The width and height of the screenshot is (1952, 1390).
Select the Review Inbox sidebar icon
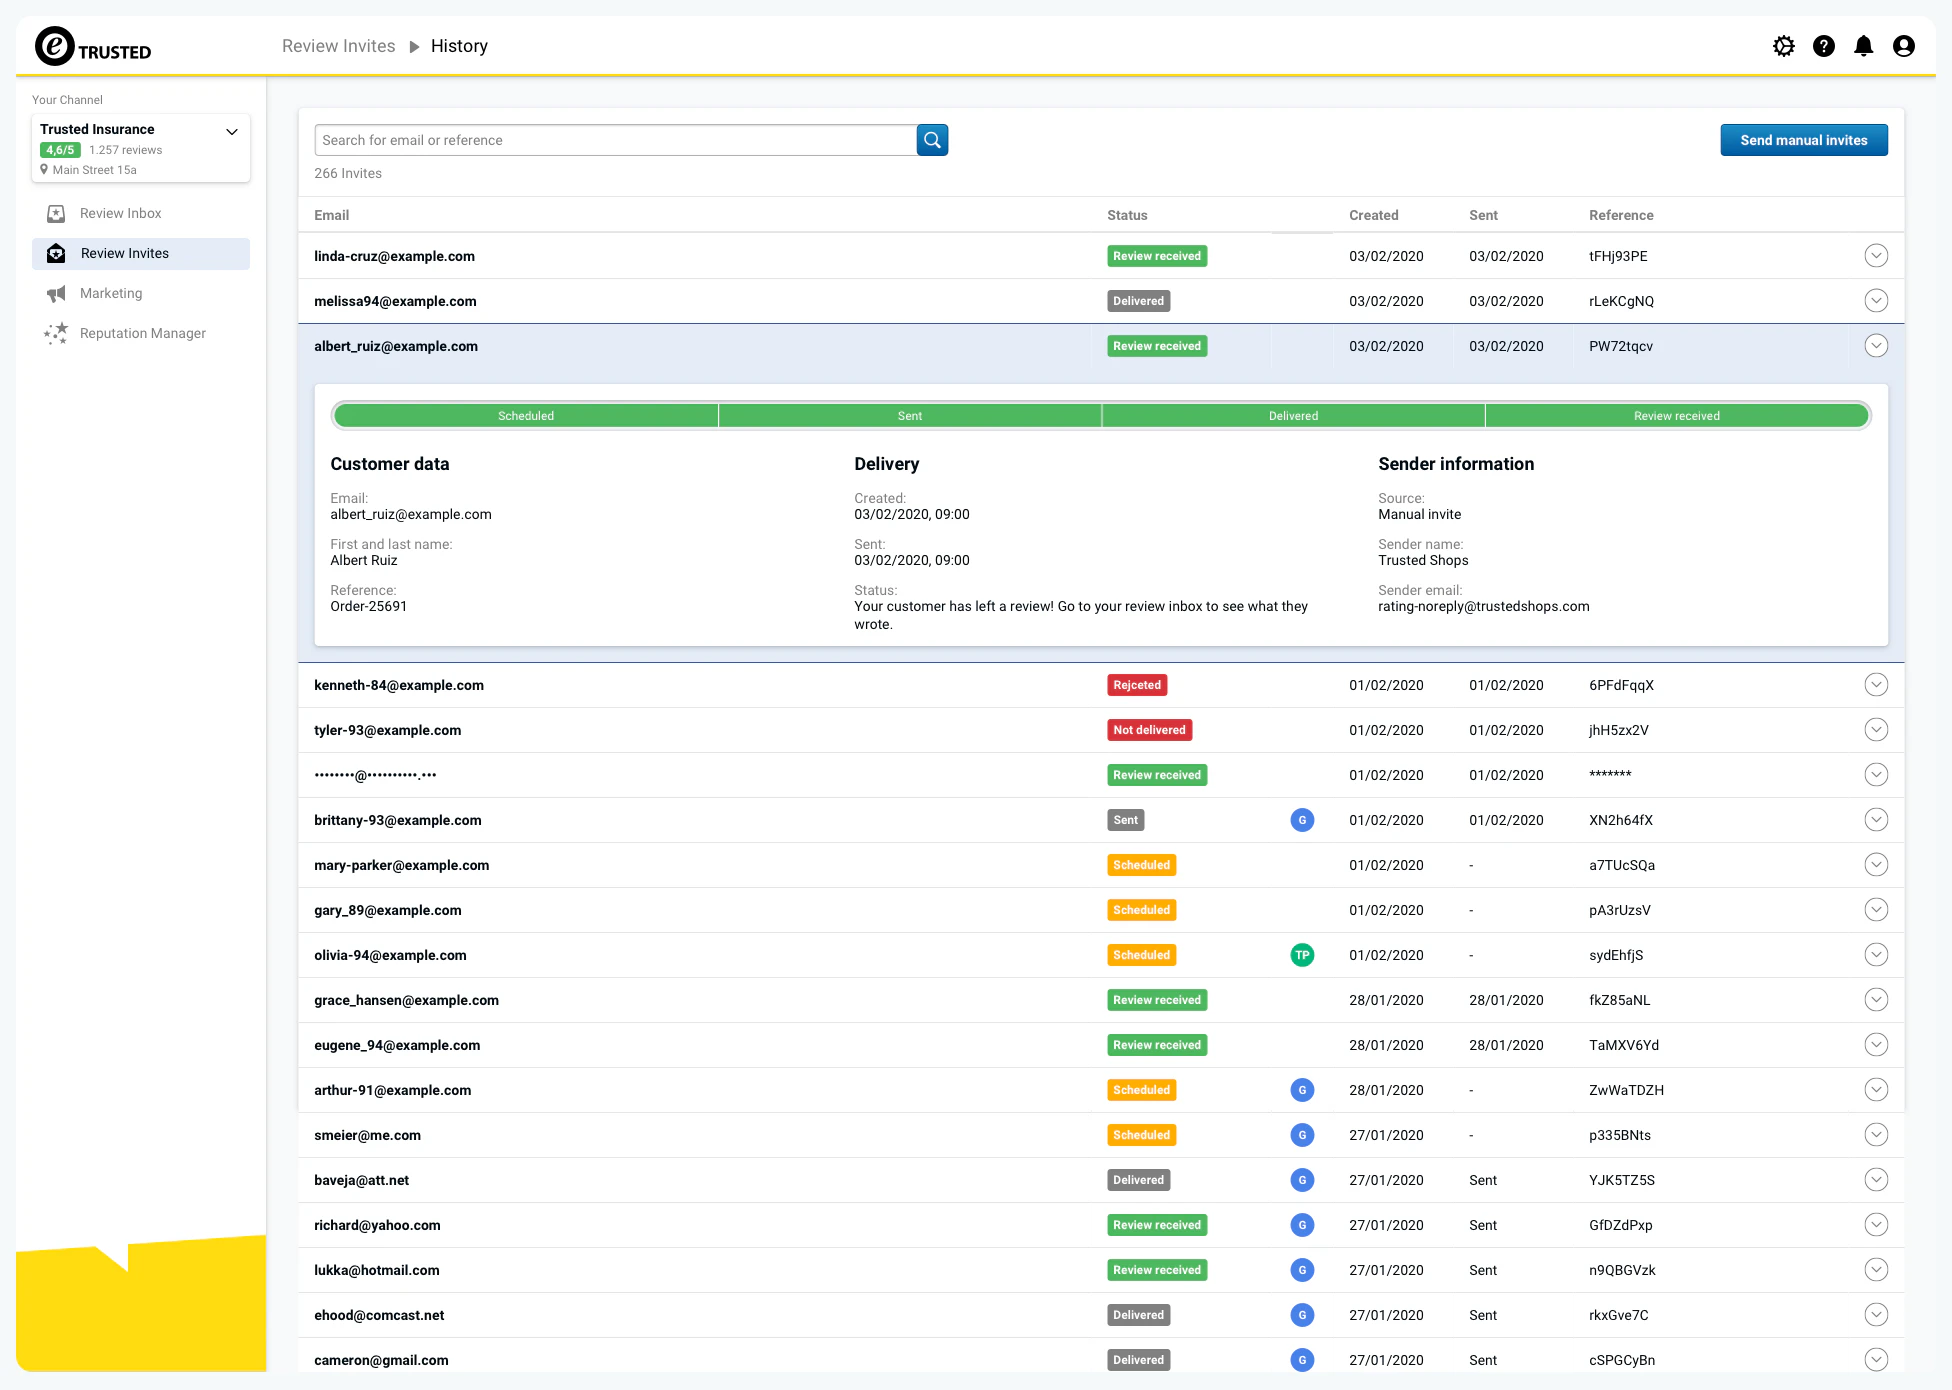point(57,213)
